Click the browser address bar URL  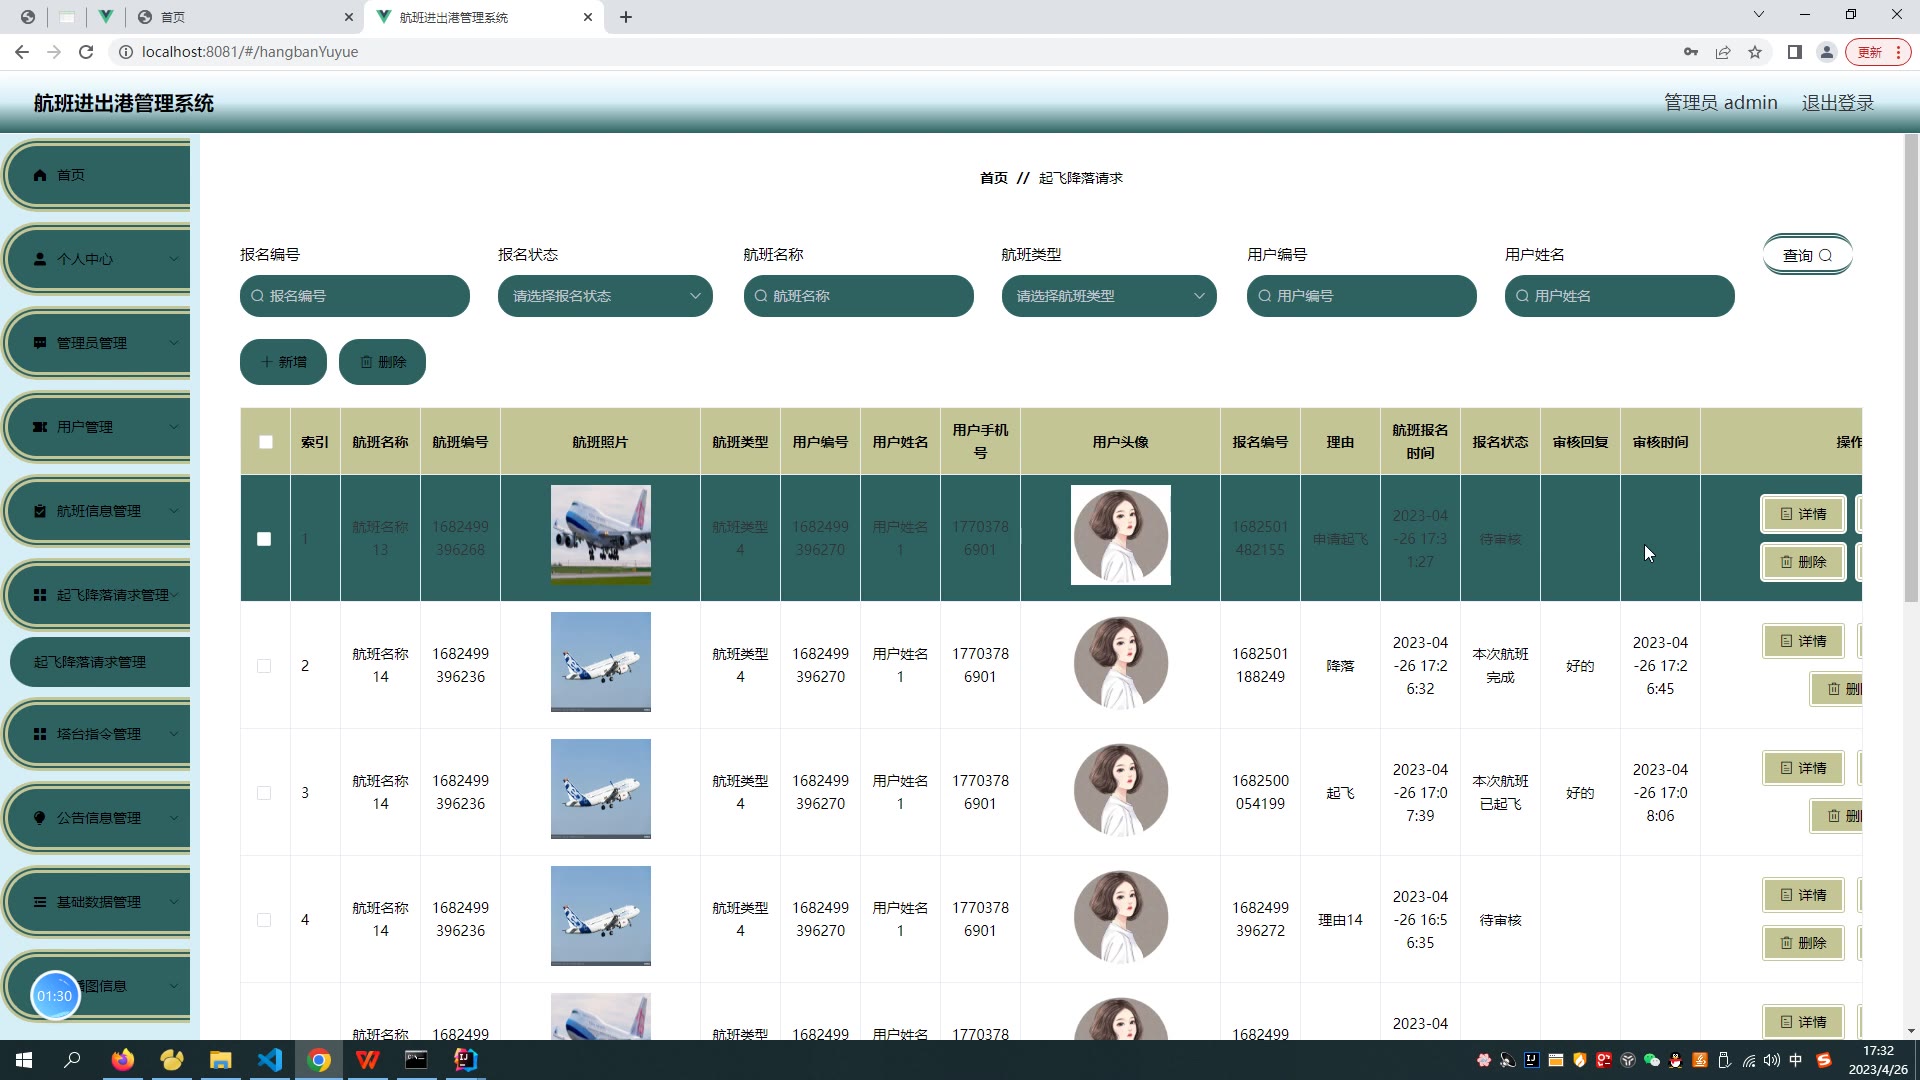(x=250, y=52)
